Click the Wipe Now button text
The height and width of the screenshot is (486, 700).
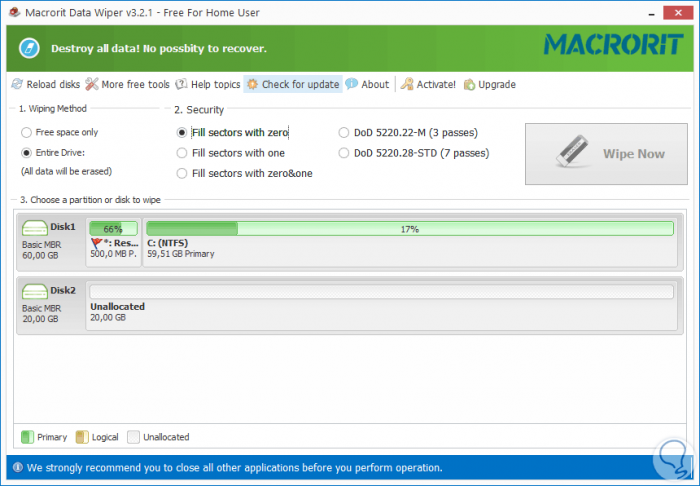[x=634, y=154]
